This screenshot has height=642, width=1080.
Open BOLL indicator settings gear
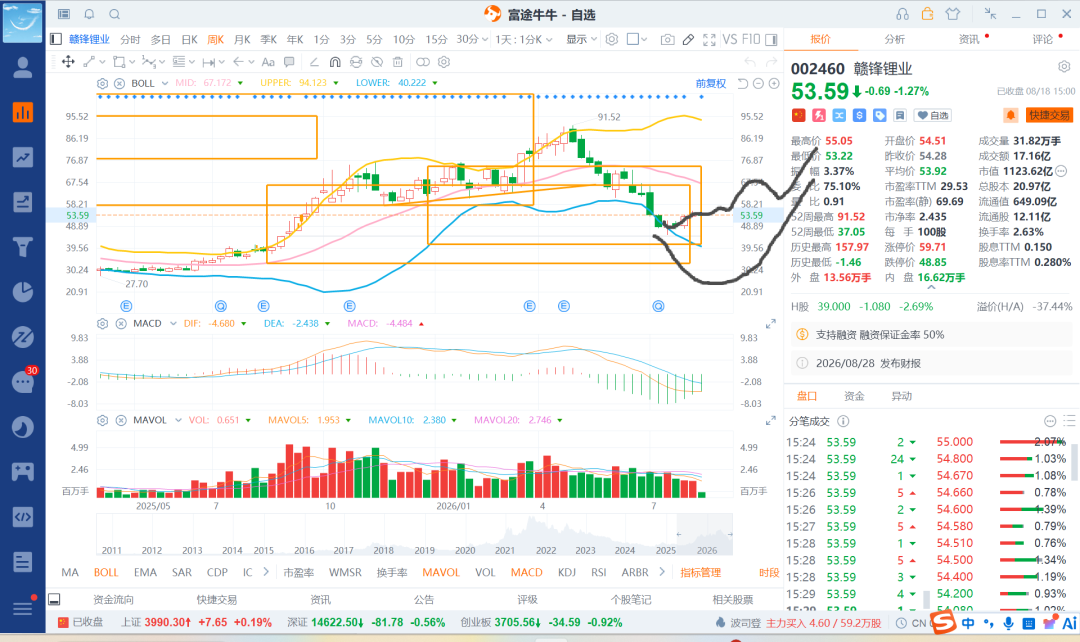(103, 83)
